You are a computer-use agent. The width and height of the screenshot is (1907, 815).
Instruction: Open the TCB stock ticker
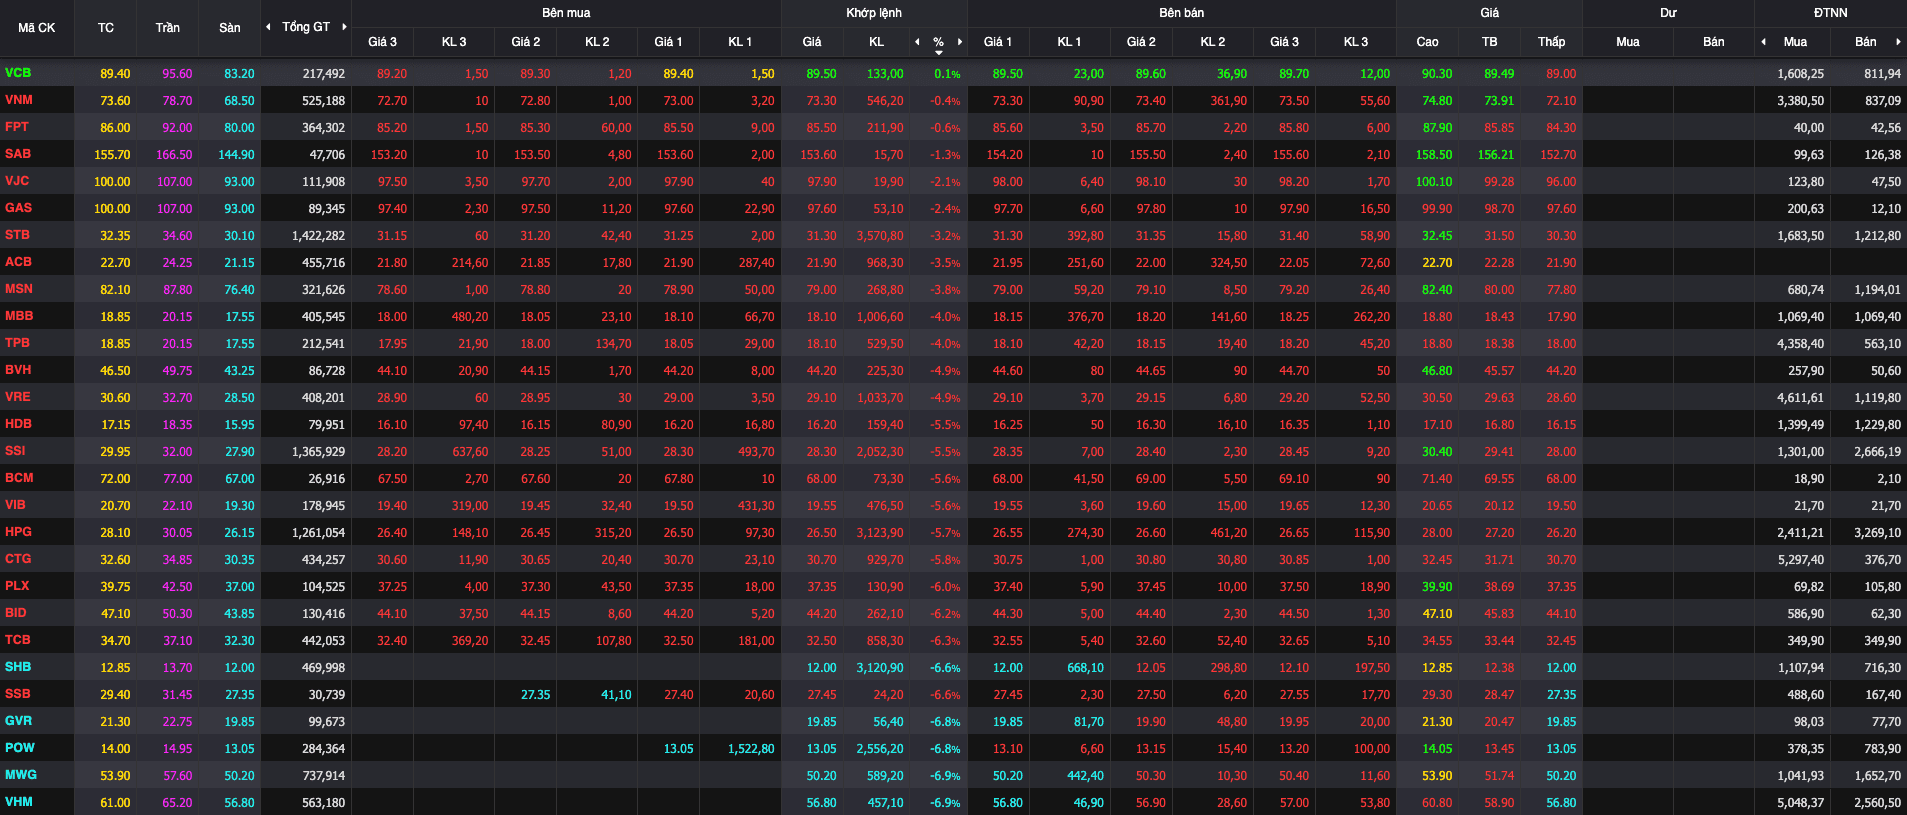pos(17,640)
